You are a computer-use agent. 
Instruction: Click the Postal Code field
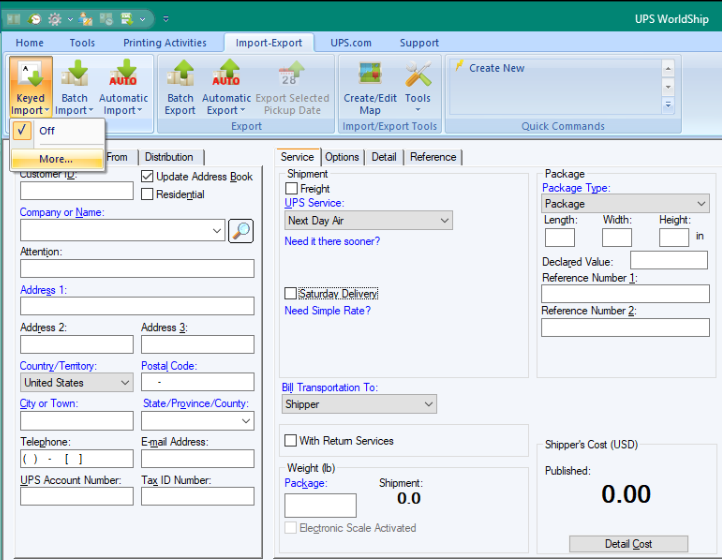click(x=198, y=382)
